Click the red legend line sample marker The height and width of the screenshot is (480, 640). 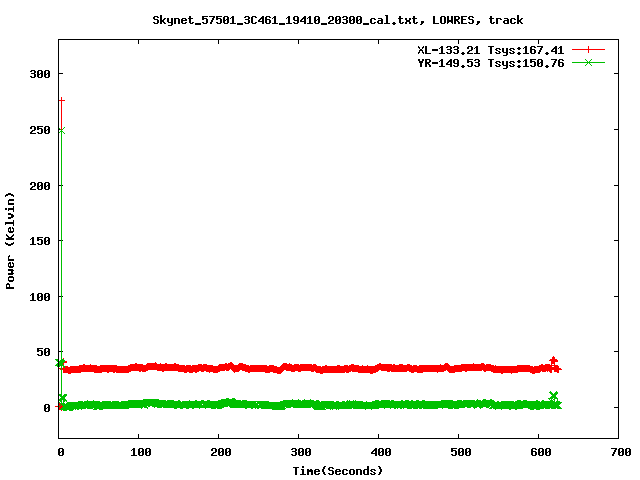pyautogui.click(x=588, y=50)
